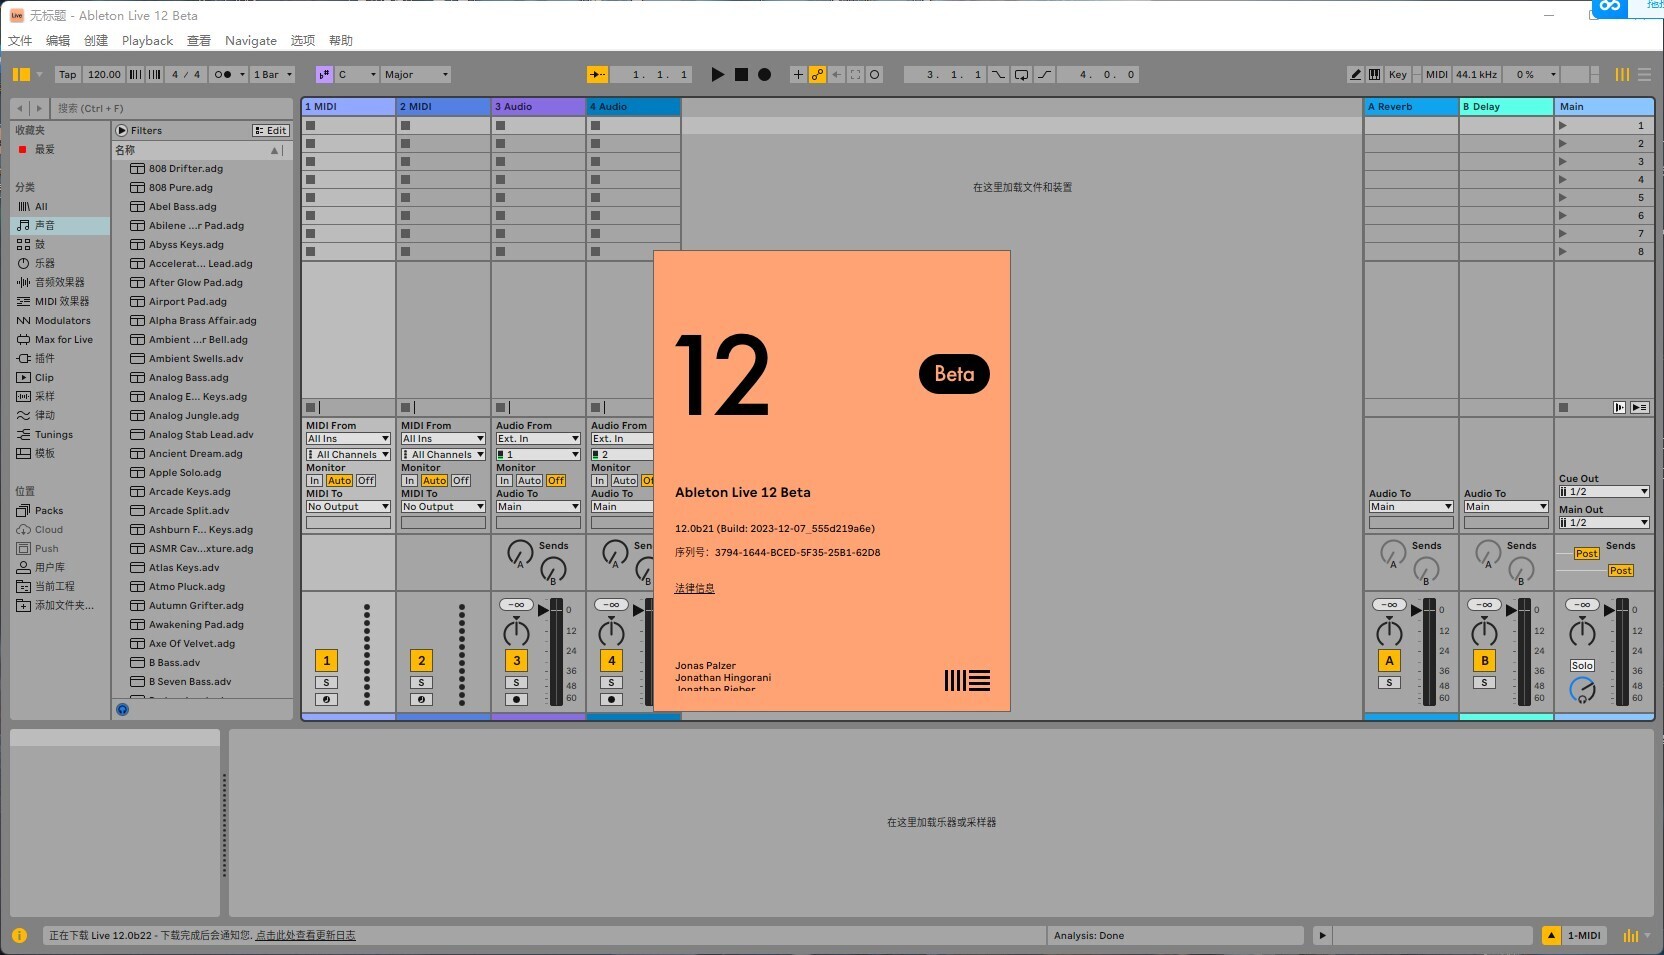Click the browser Edit button
The height and width of the screenshot is (955, 1664).
point(271,130)
